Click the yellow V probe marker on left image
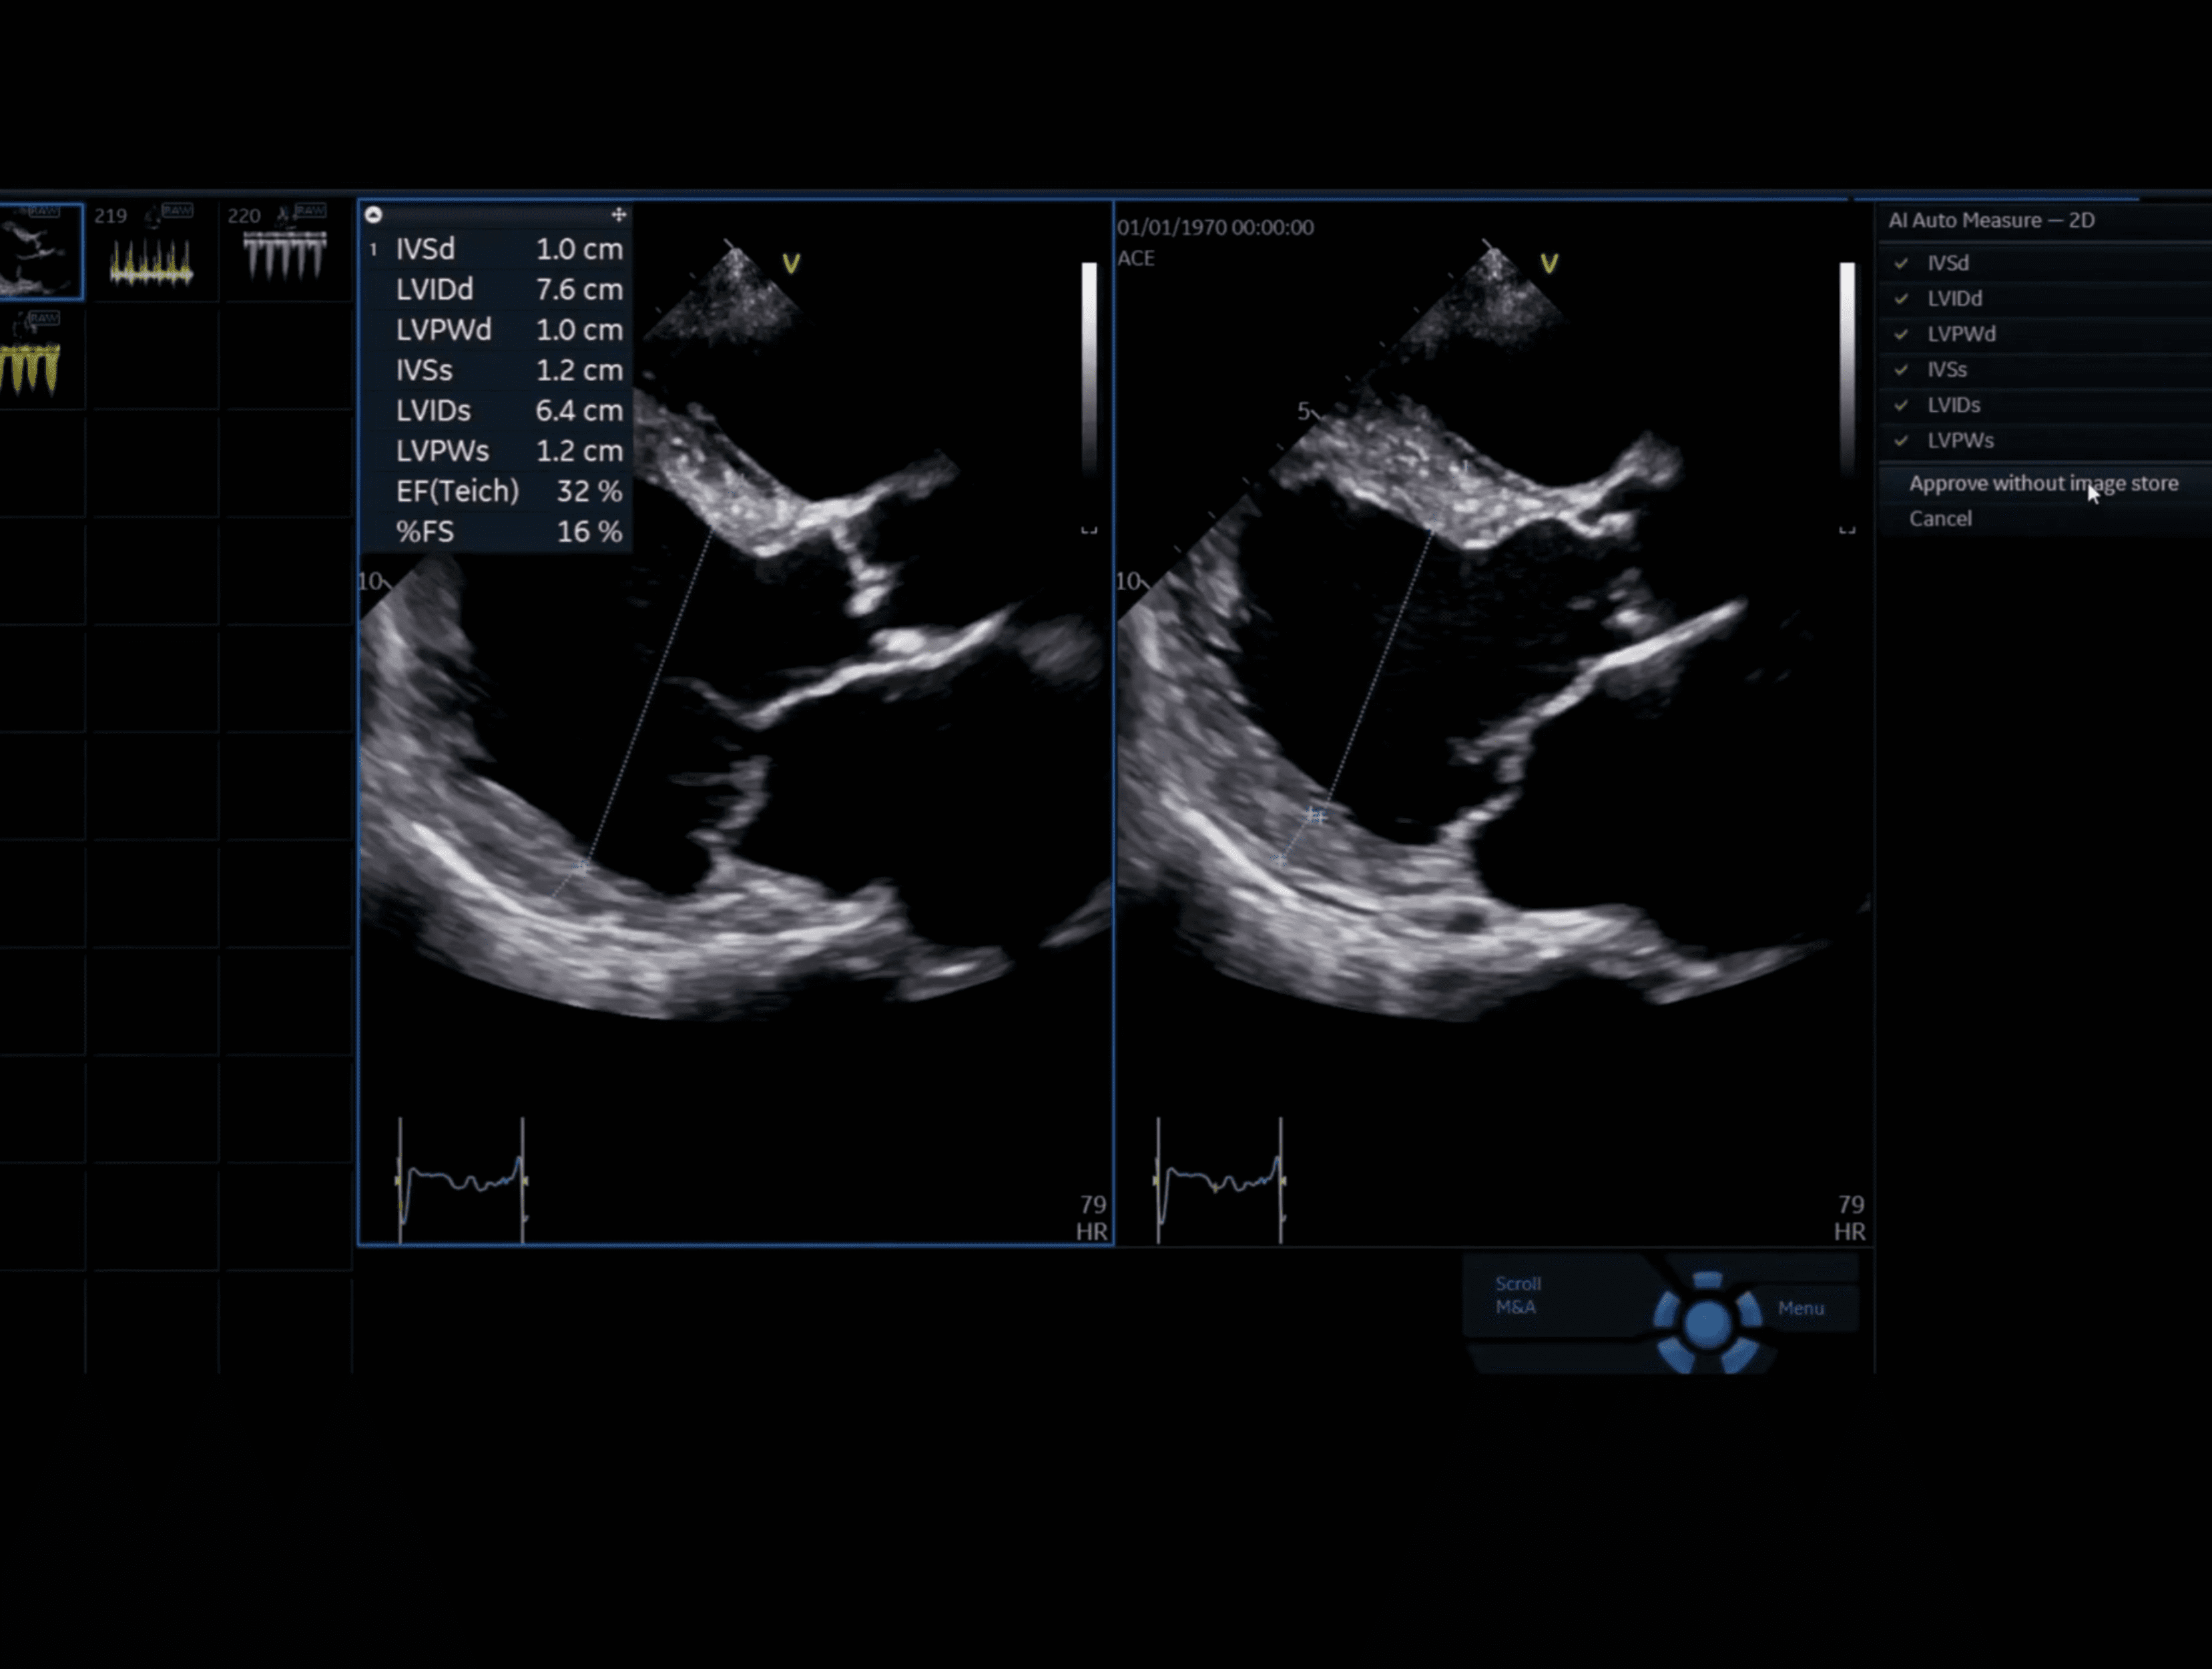 coord(791,264)
